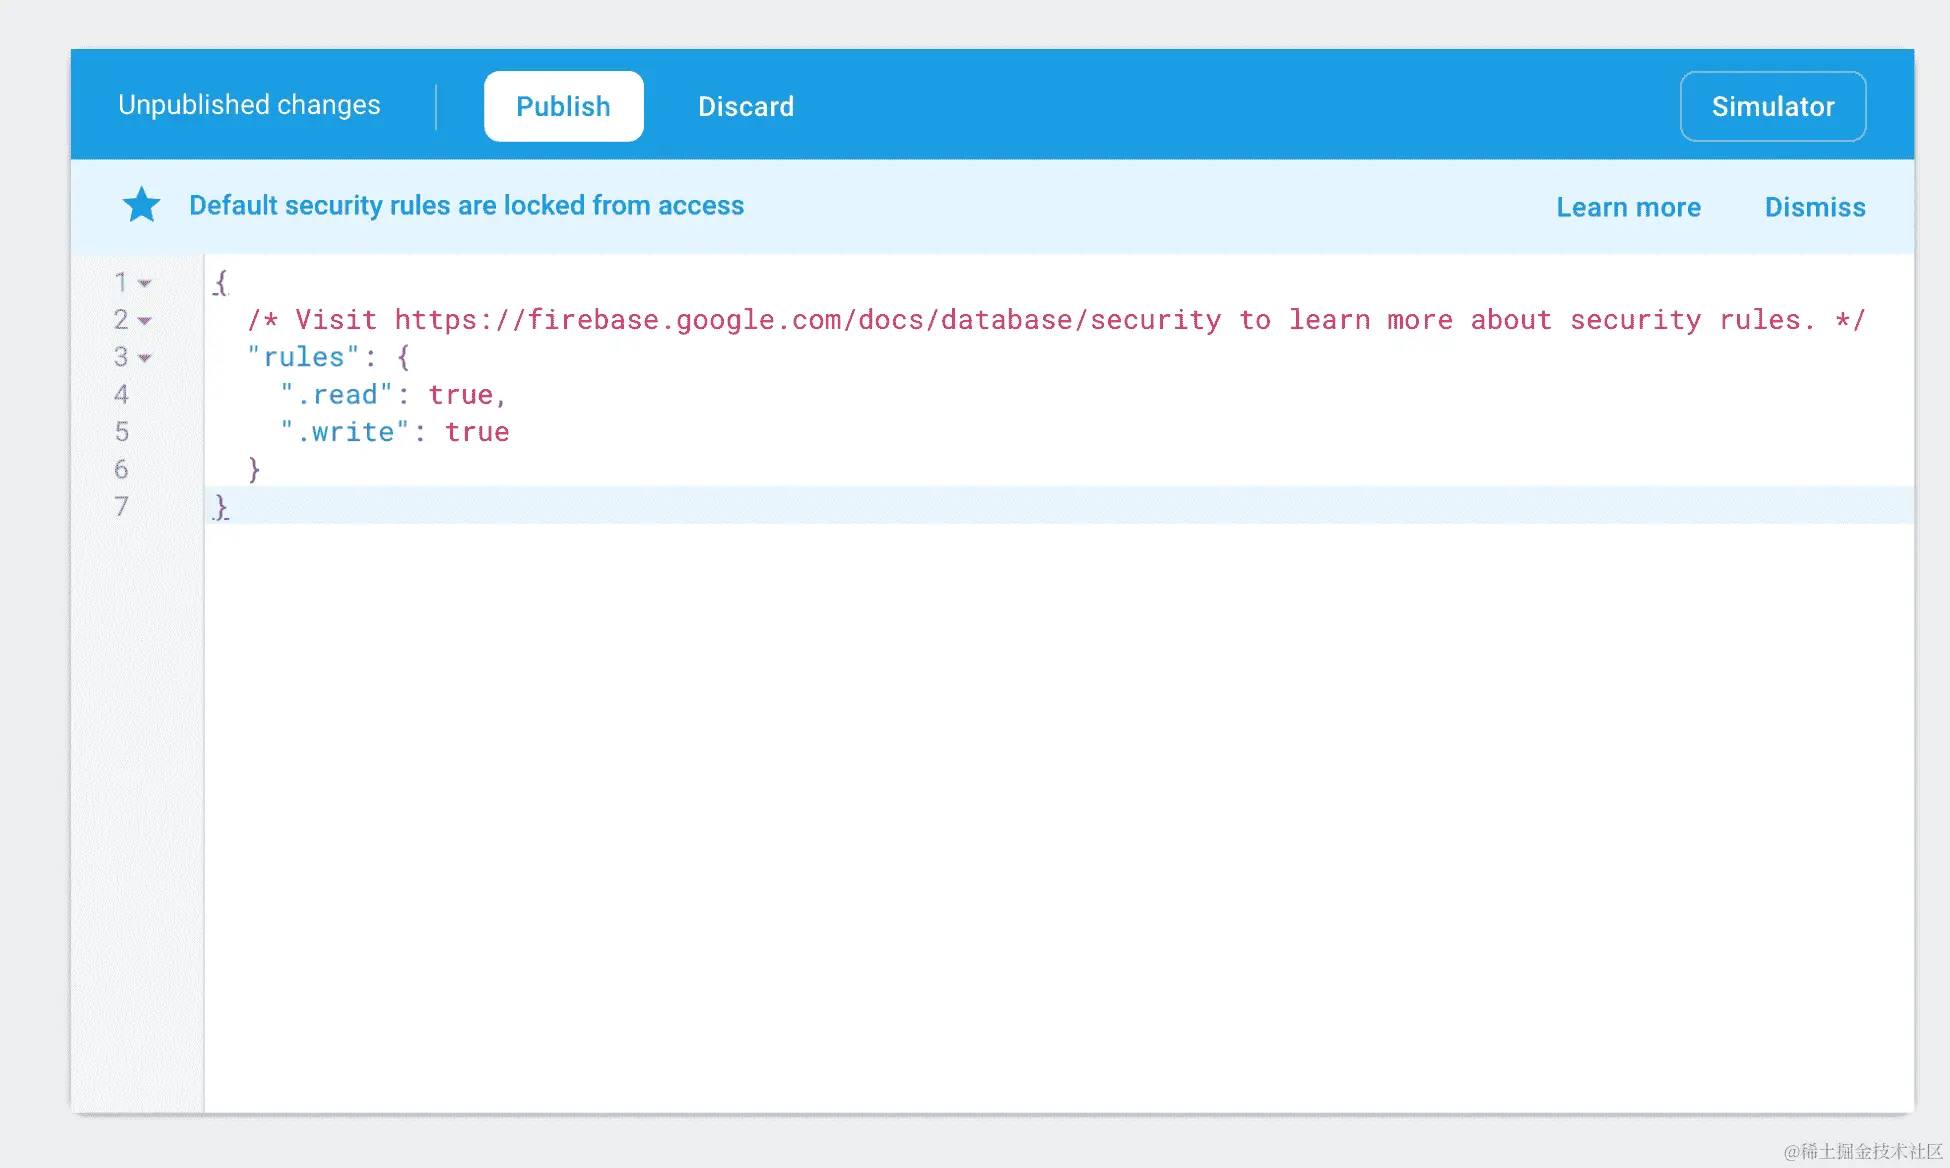The width and height of the screenshot is (1950, 1168).
Task: Collapse the fold arrow on line 1
Action: click(x=145, y=283)
